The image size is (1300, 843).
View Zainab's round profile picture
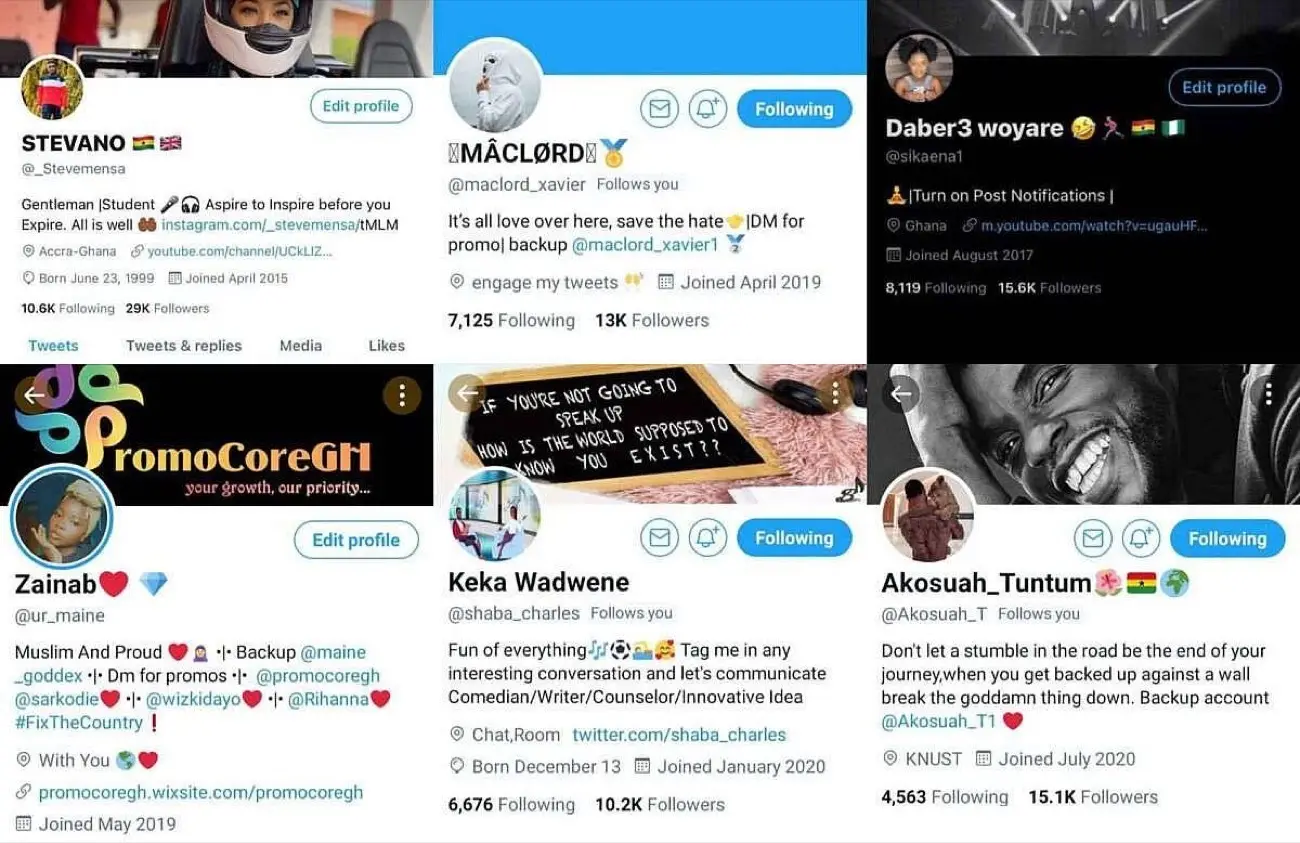pos(62,518)
